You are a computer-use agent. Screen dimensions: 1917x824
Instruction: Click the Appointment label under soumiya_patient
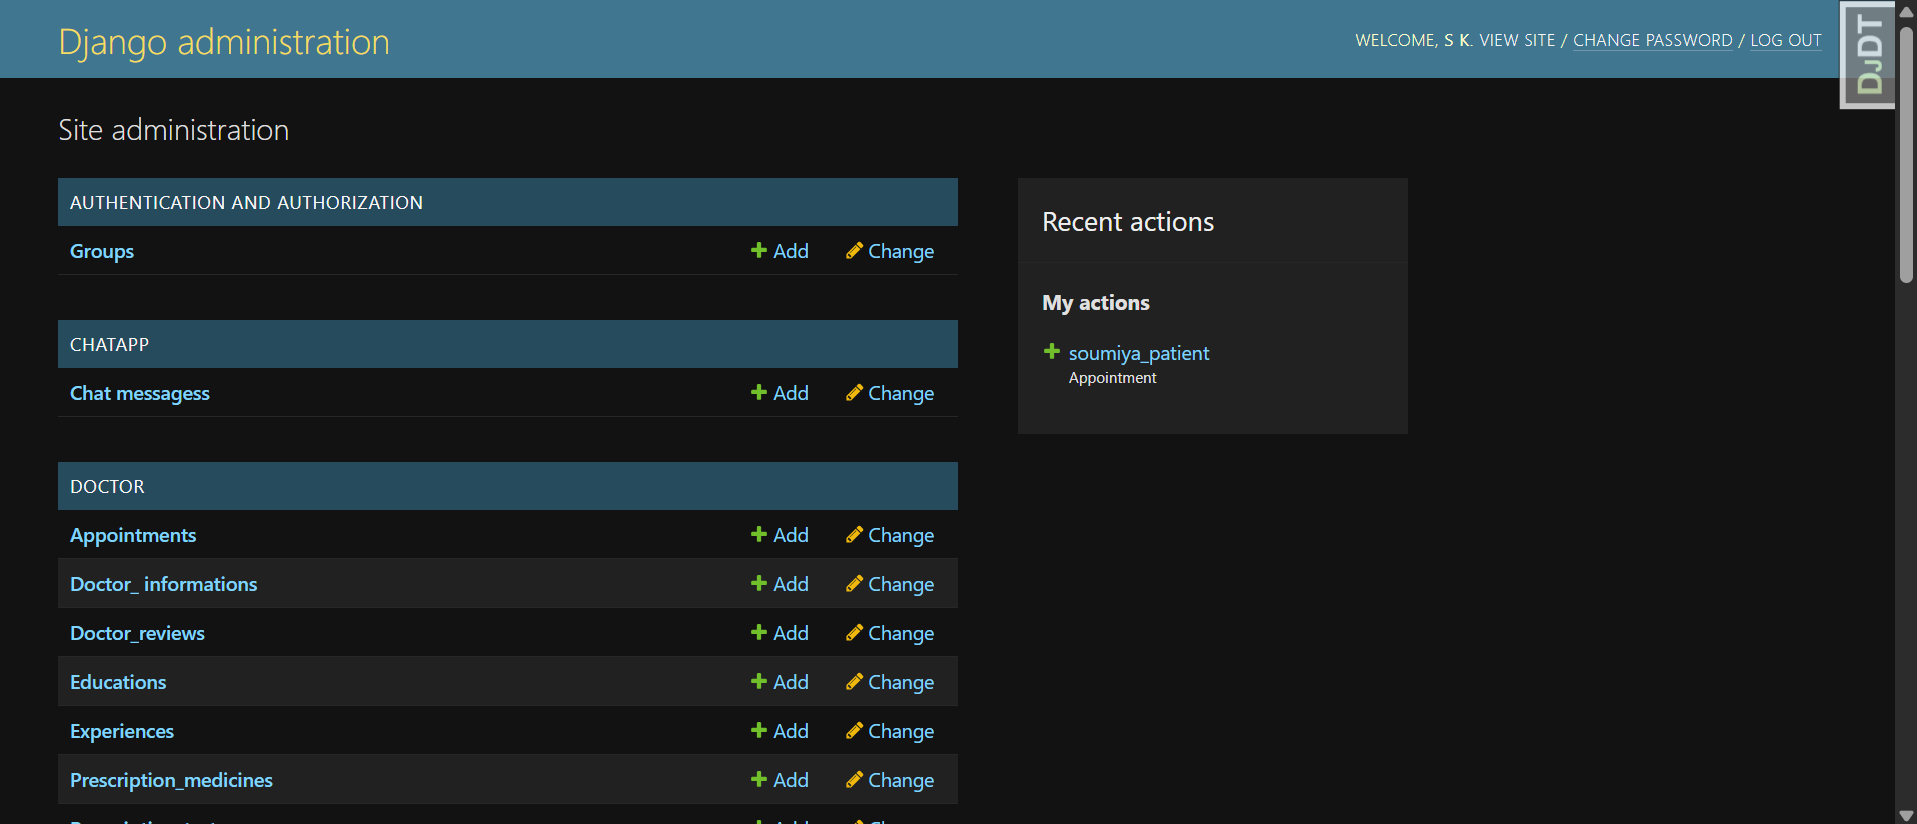pos(1112,378)
